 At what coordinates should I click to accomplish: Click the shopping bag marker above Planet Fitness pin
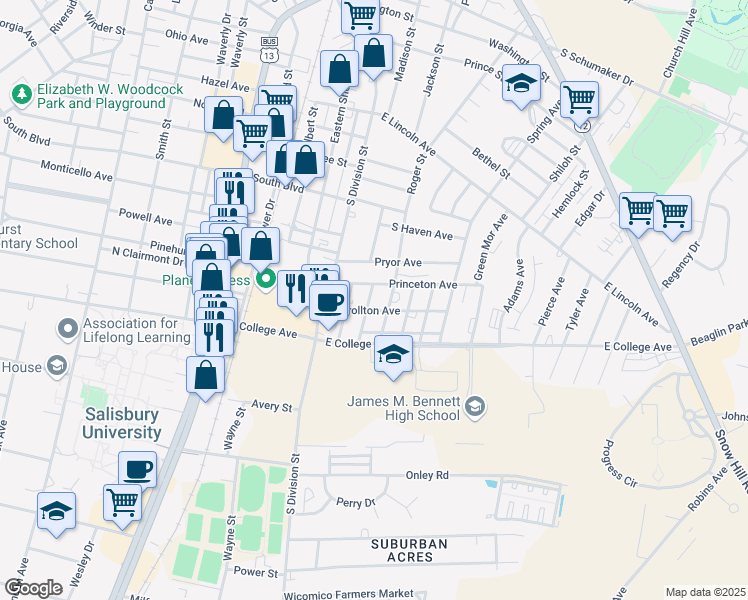[260, 250]
